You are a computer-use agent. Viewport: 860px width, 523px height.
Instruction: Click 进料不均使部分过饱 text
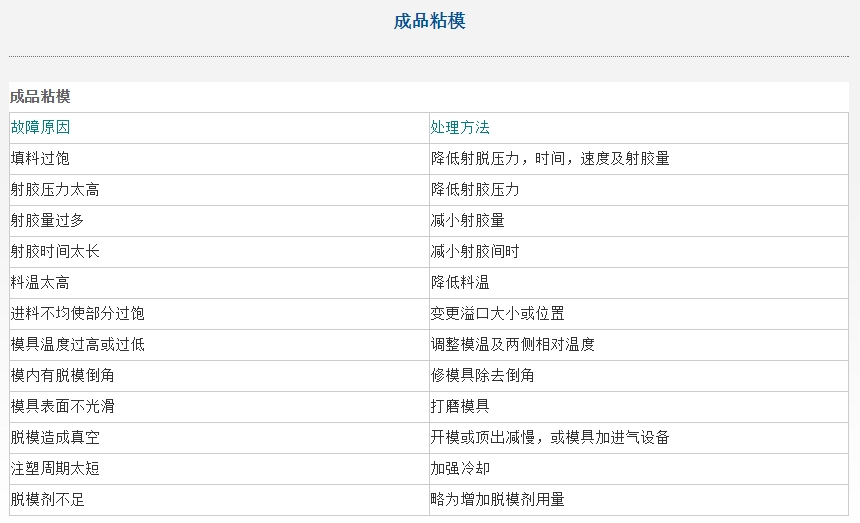click(77, 314)
